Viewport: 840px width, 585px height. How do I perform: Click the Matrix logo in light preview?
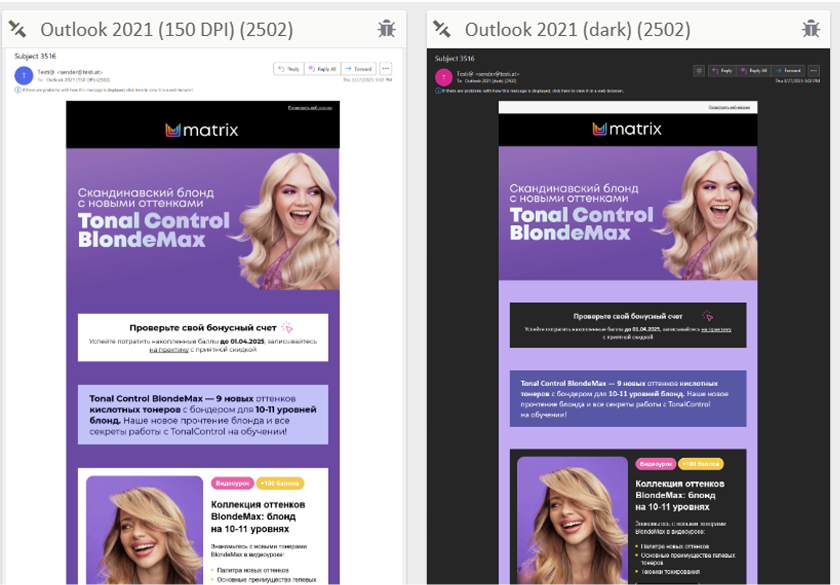click(x=202, y=129)
